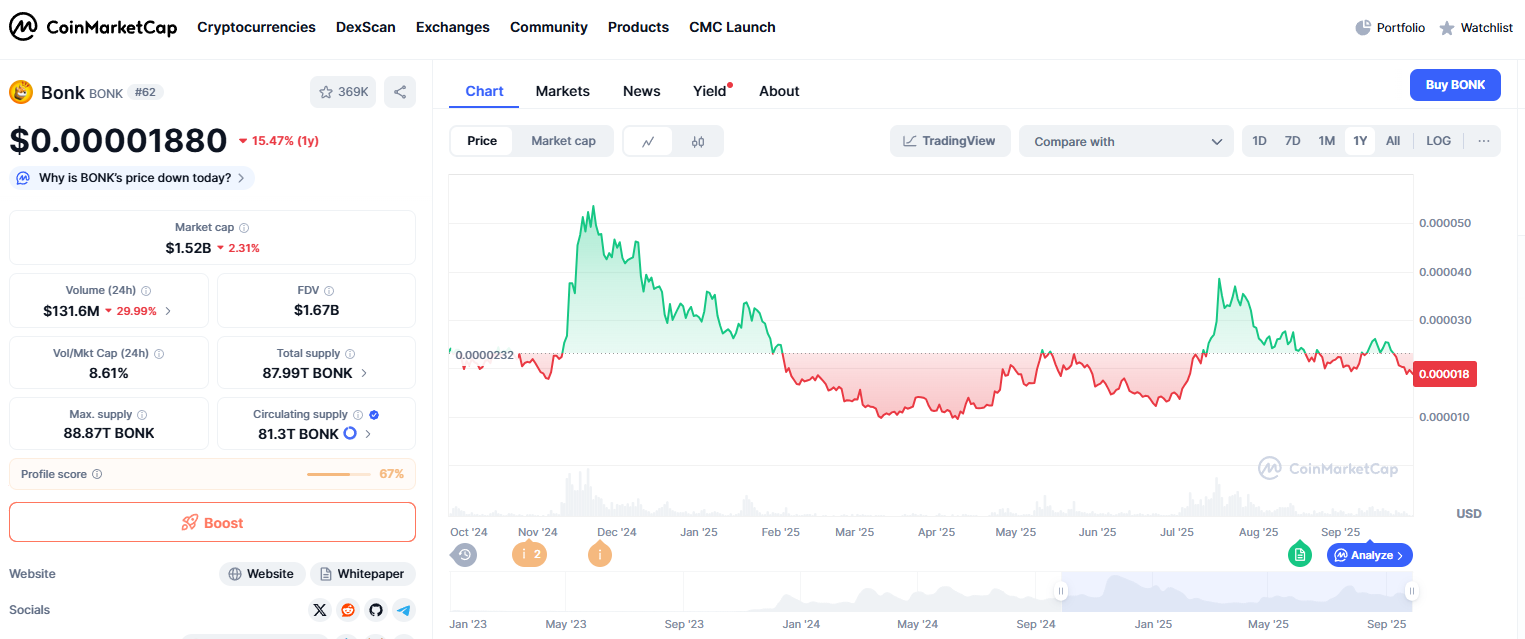Open the Telegram social icon
Image resolution: width=1525 pixels, height=639 pixels.
point(403,610)
